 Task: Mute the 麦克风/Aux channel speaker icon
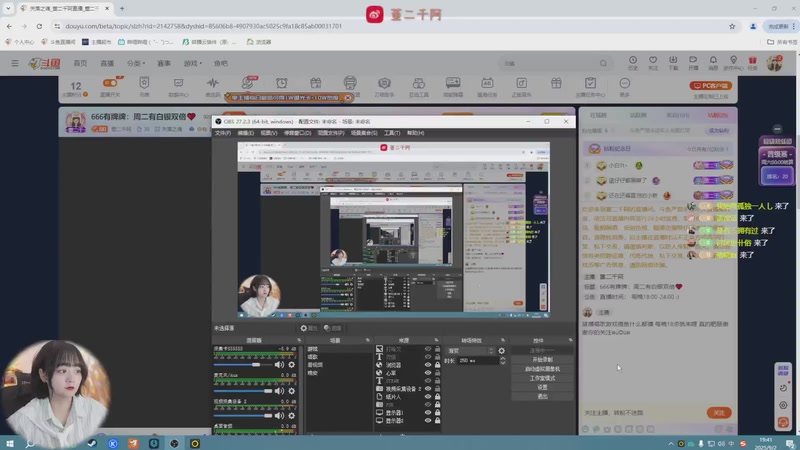click(279, 391)
